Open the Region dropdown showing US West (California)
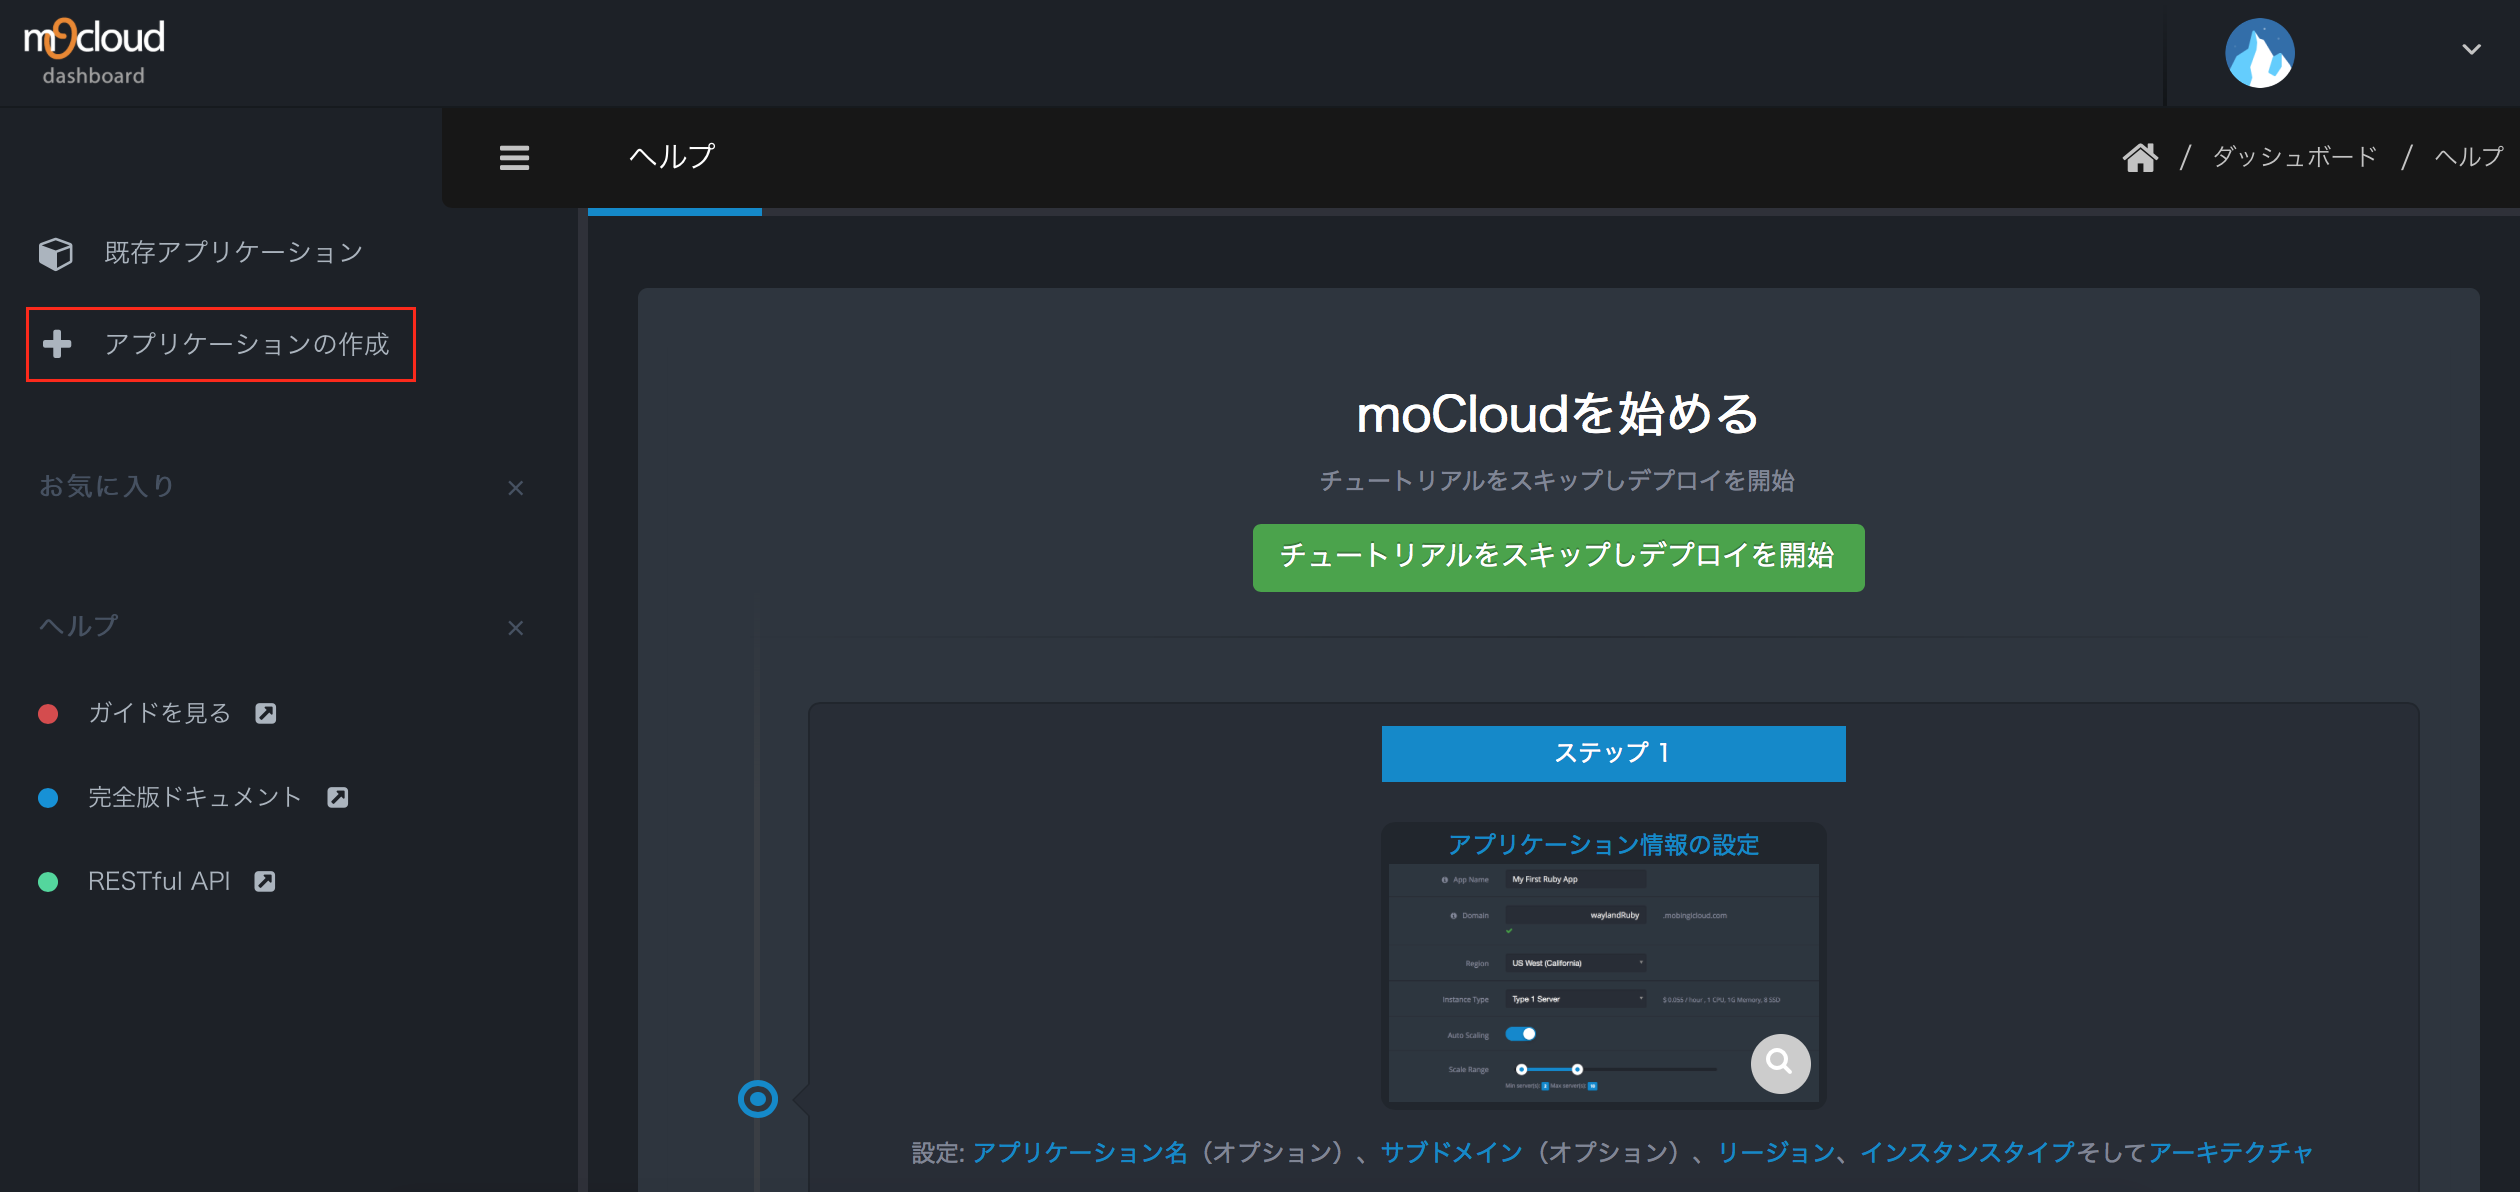Viewport: 2520px width, 1192px height. 1574,962
